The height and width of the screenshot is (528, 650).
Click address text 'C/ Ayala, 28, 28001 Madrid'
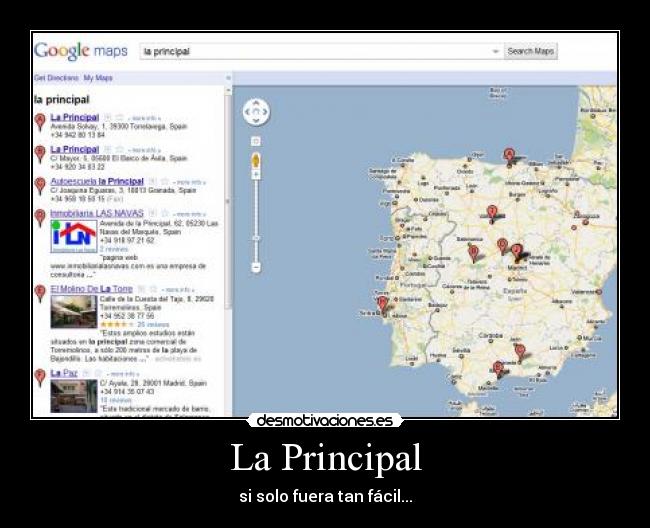pyautogui.click(x=144, y=383)
